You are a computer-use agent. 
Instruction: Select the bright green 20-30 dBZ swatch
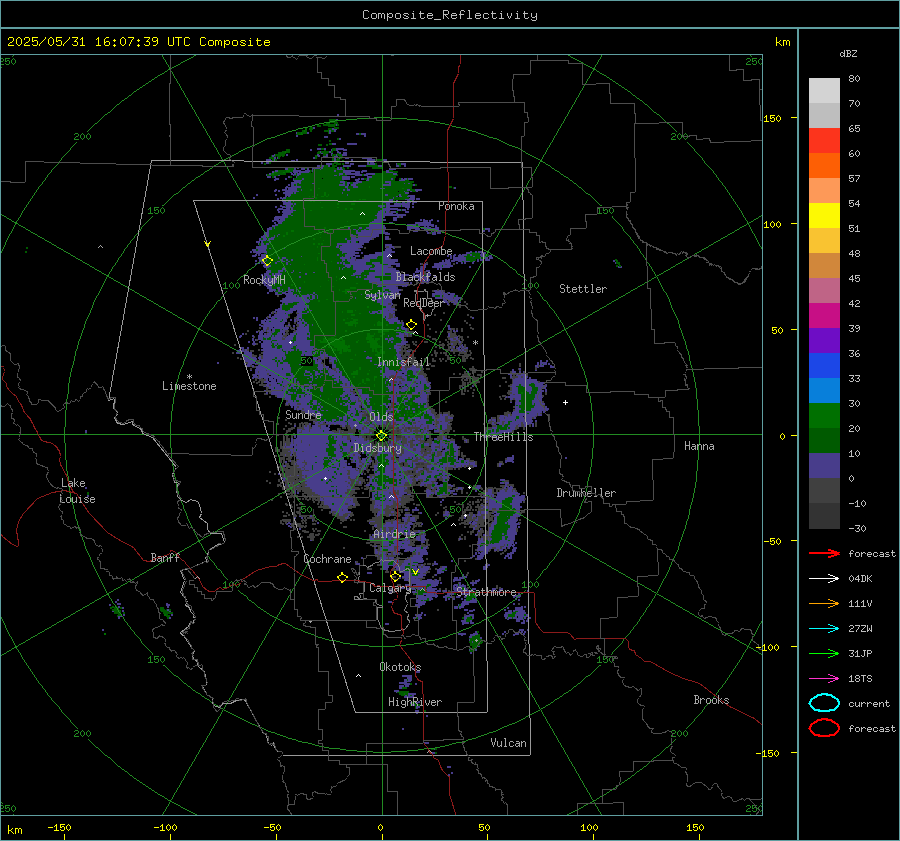824,415
